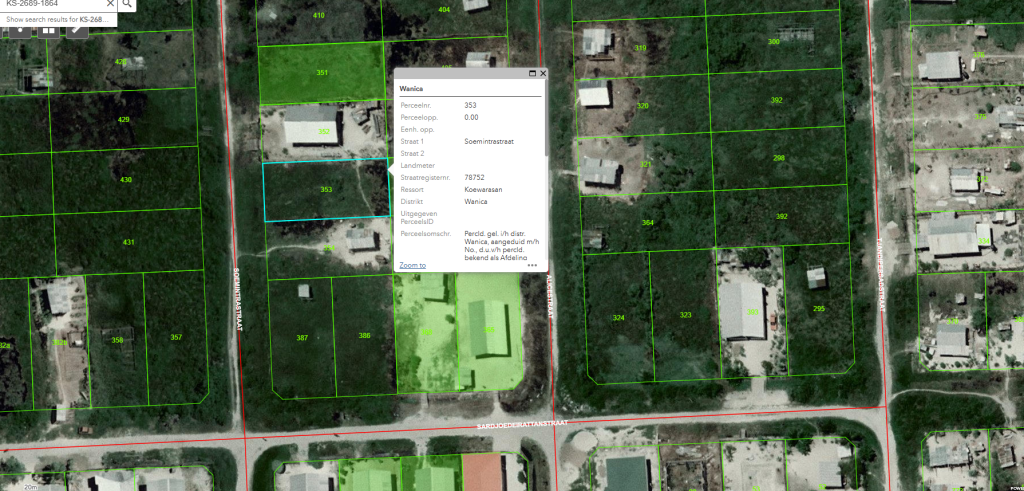Open the basemap gallery four-squares tool
Viewport: 1024px width, 491px height.
[x=48, y=29]
